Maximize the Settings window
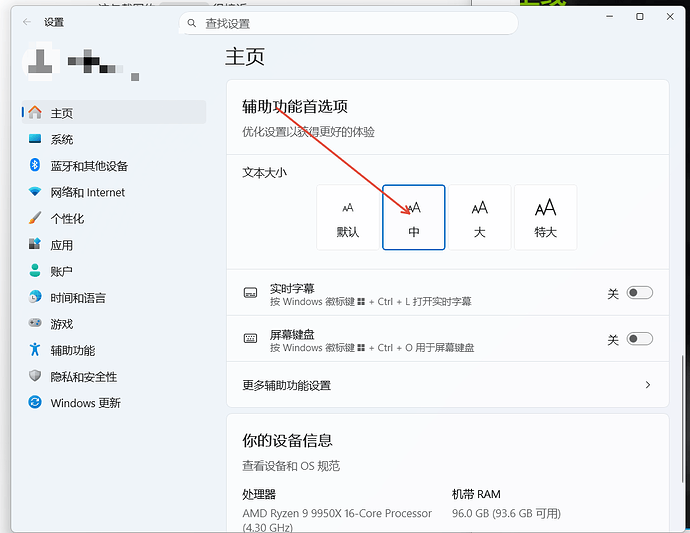 pyautogui.click(x=640, y=17)
